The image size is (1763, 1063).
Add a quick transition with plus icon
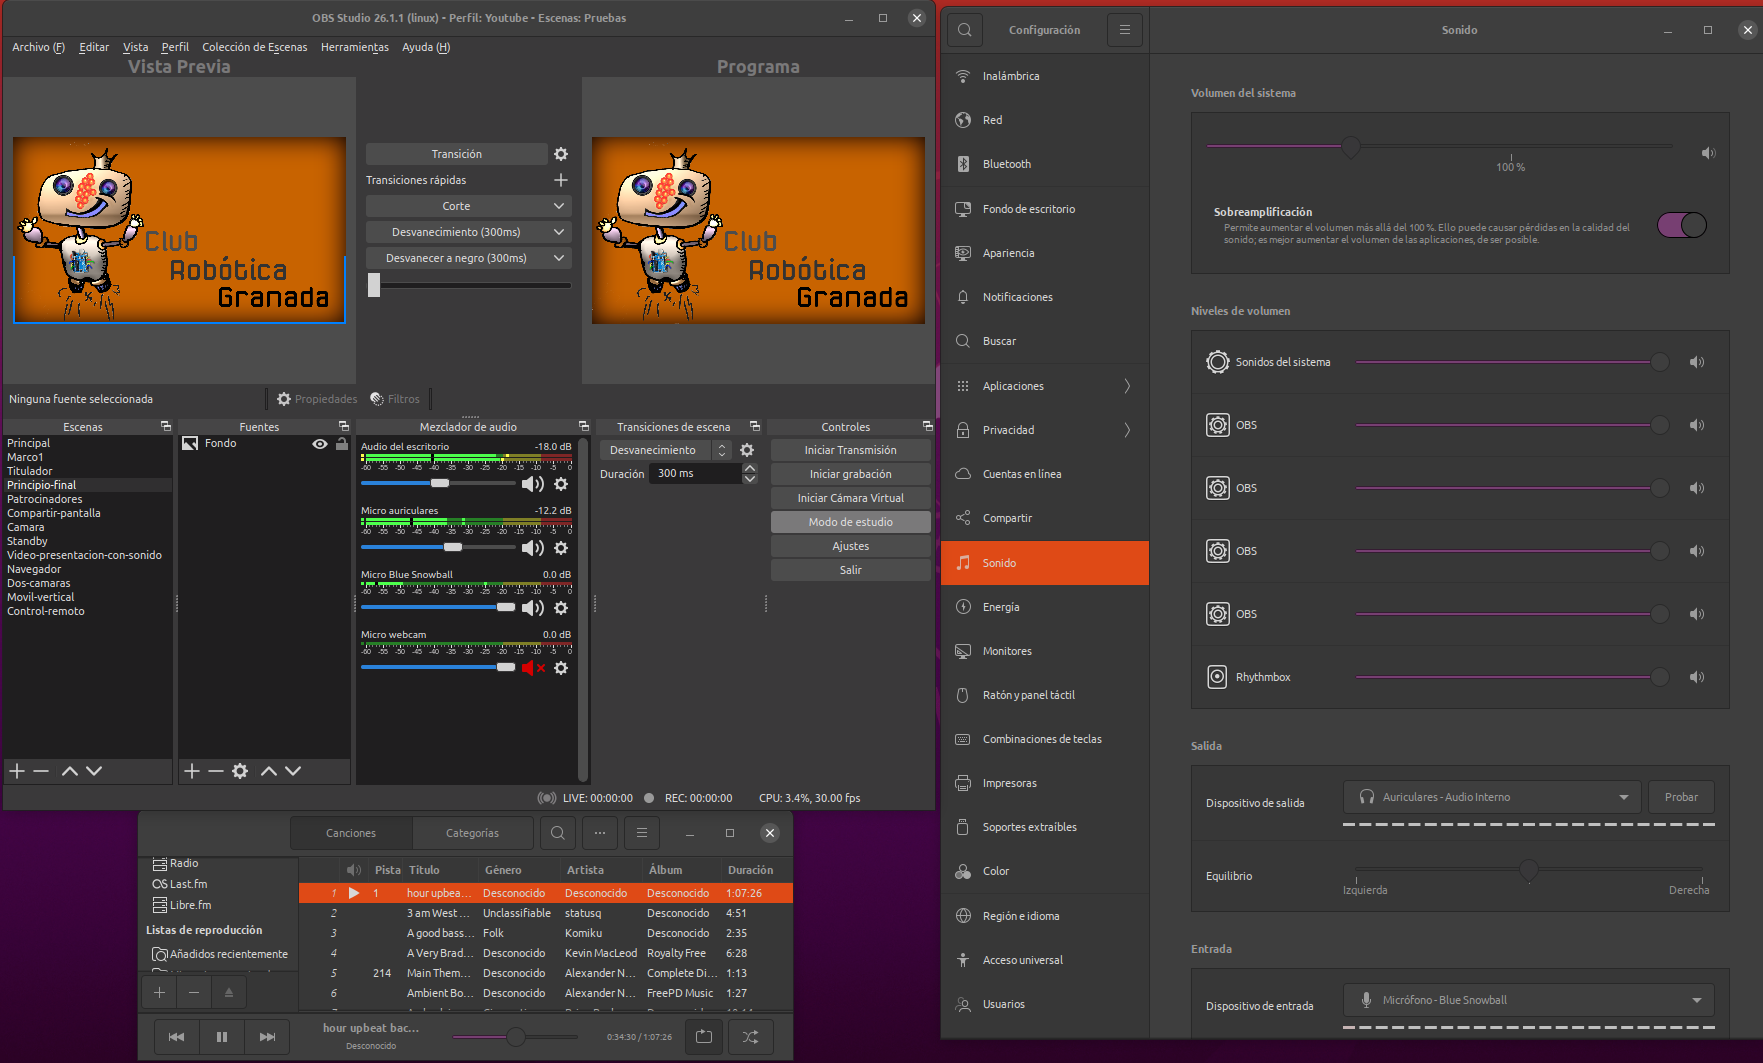tap(561, 180)
